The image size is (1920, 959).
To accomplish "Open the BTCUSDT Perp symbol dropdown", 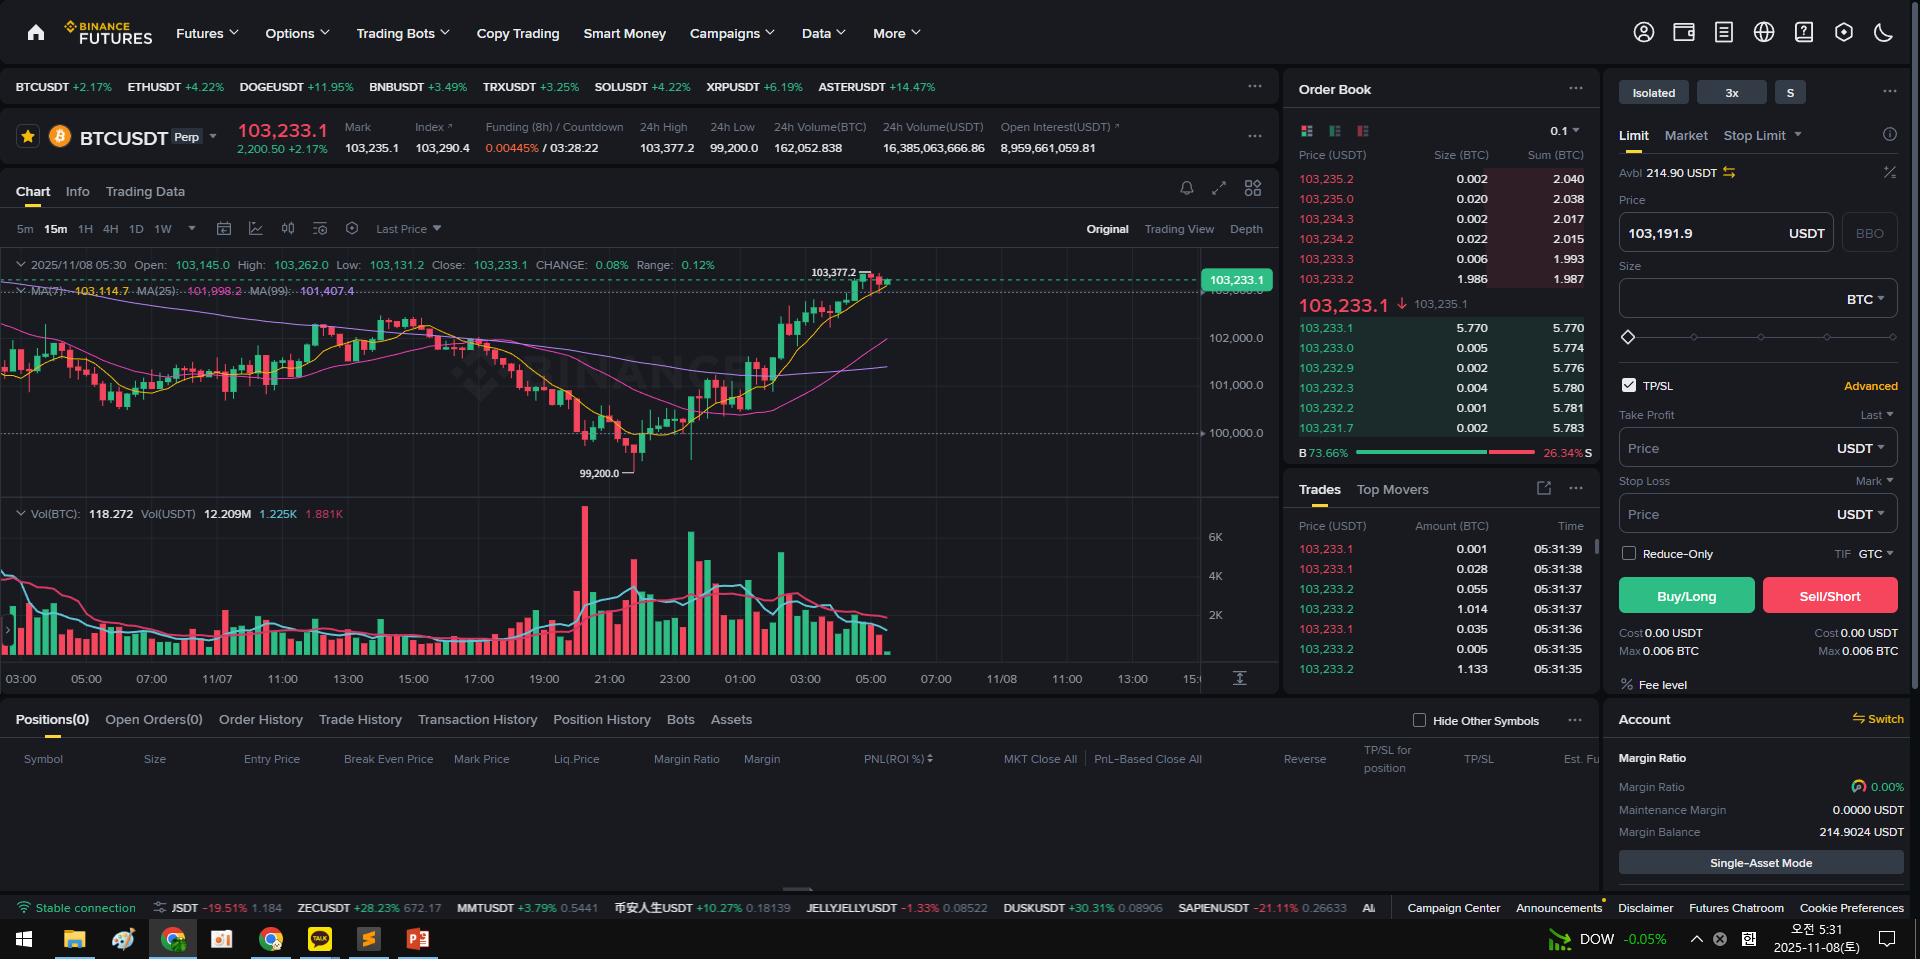I will [213, 137].
